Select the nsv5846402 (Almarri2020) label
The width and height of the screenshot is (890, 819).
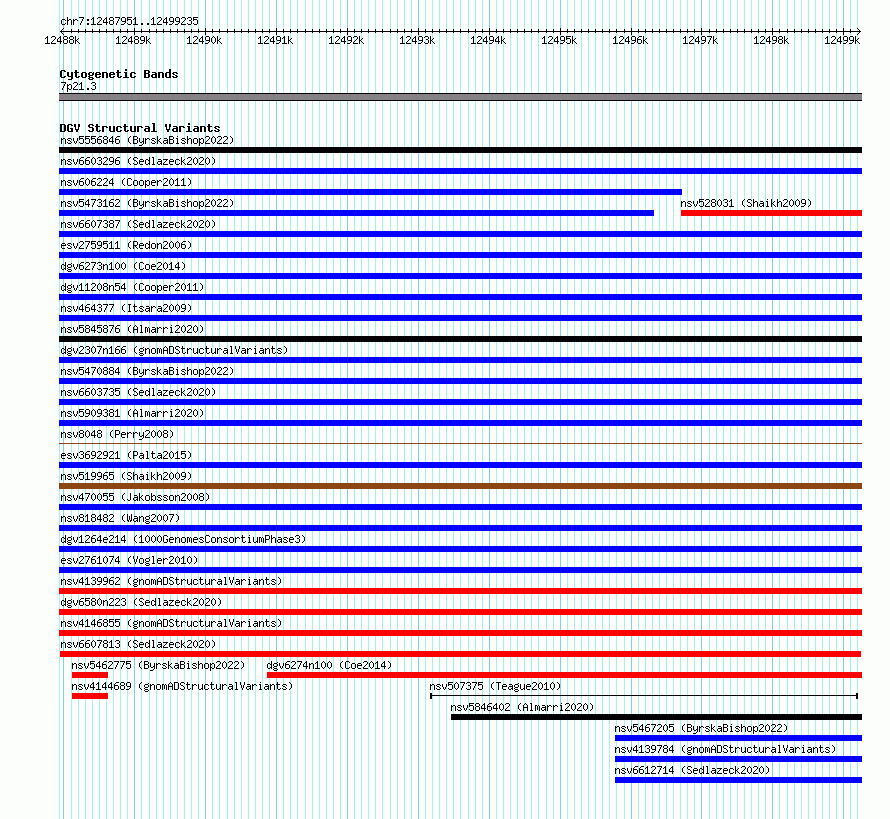tap(522, 707)
